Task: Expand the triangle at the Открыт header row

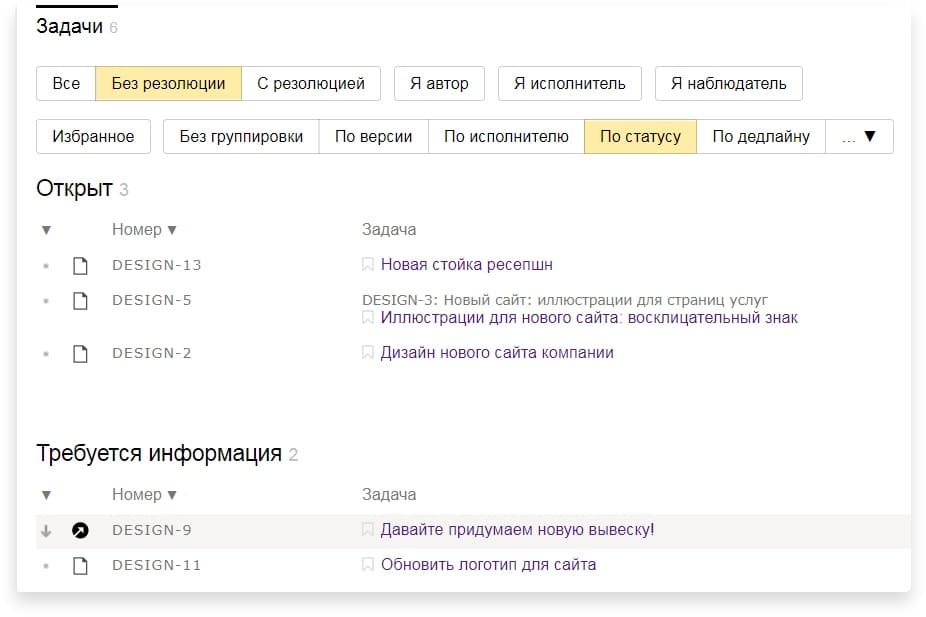Action: [46, 229]
